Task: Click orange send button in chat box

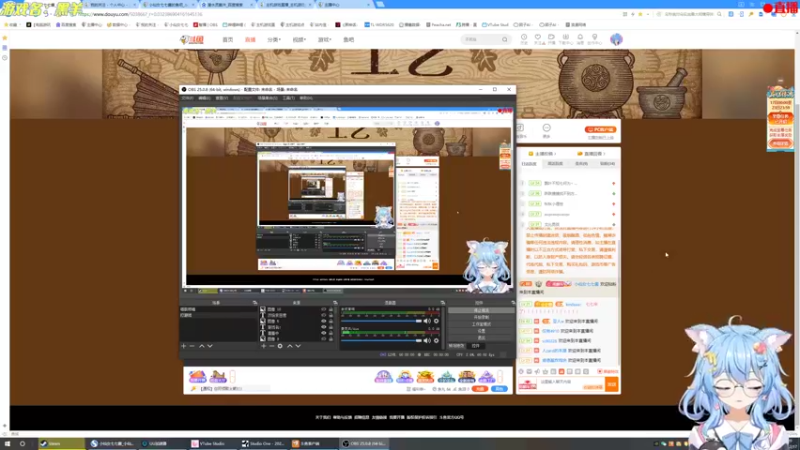Action: tap(611, 384)
